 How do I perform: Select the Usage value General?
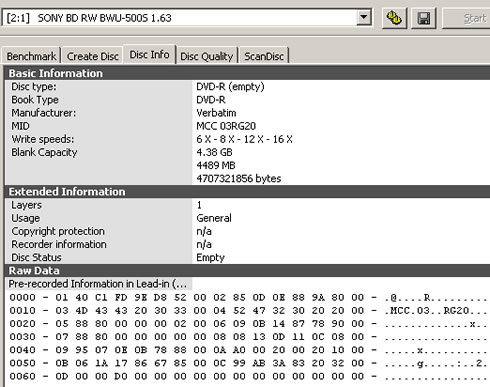coord(214,218)
